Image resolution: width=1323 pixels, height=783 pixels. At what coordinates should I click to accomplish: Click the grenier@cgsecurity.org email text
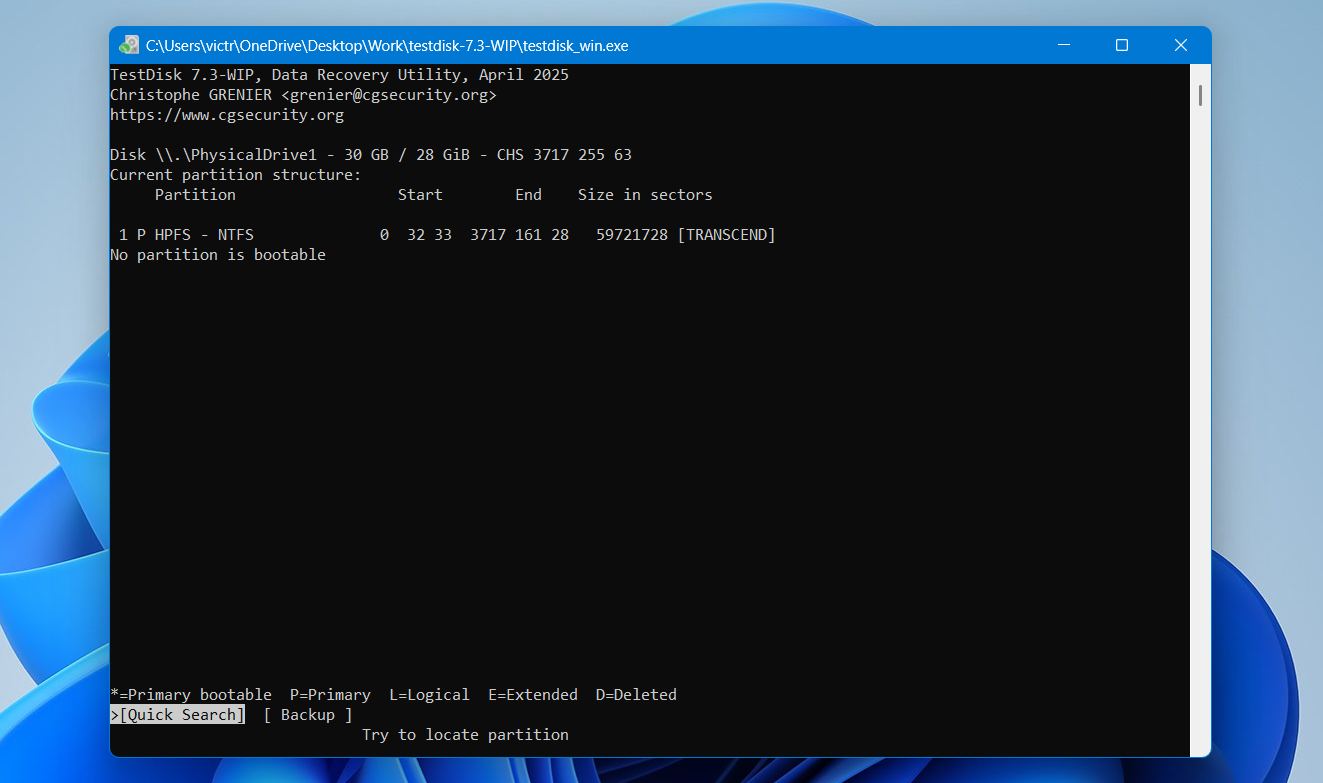389,95
